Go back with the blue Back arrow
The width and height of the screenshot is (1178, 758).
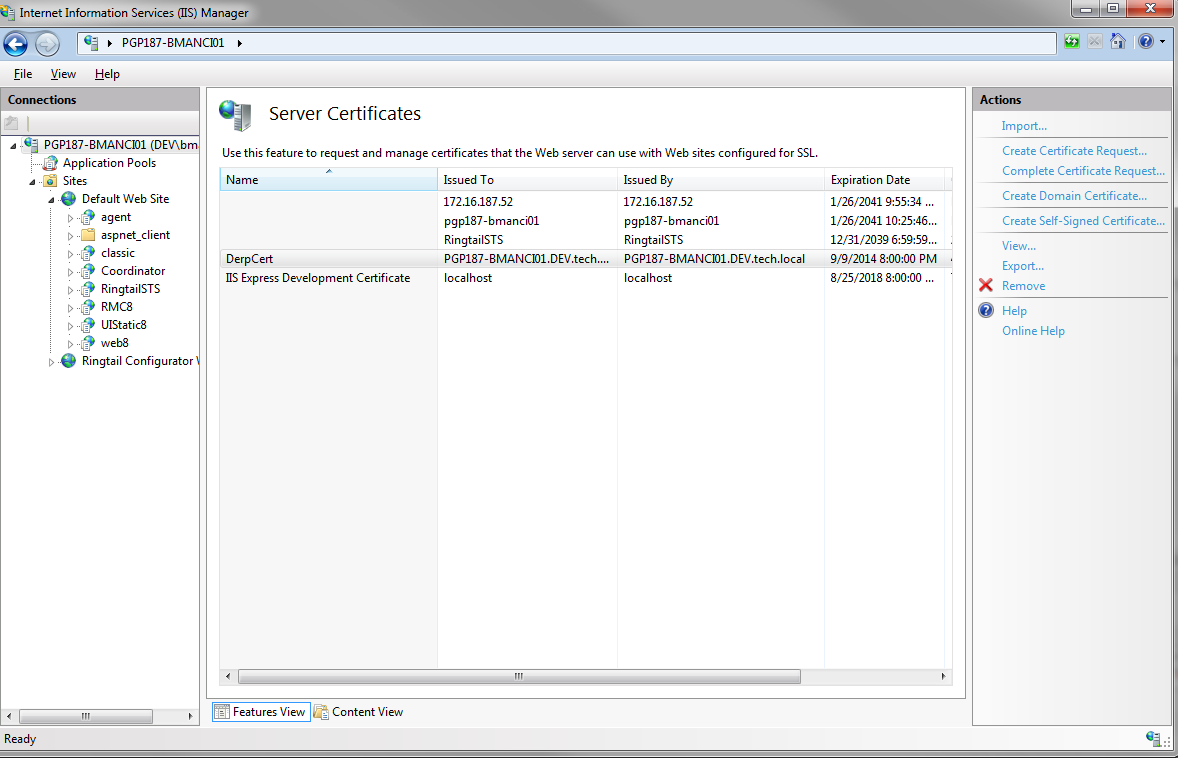(x=16, y=44)
